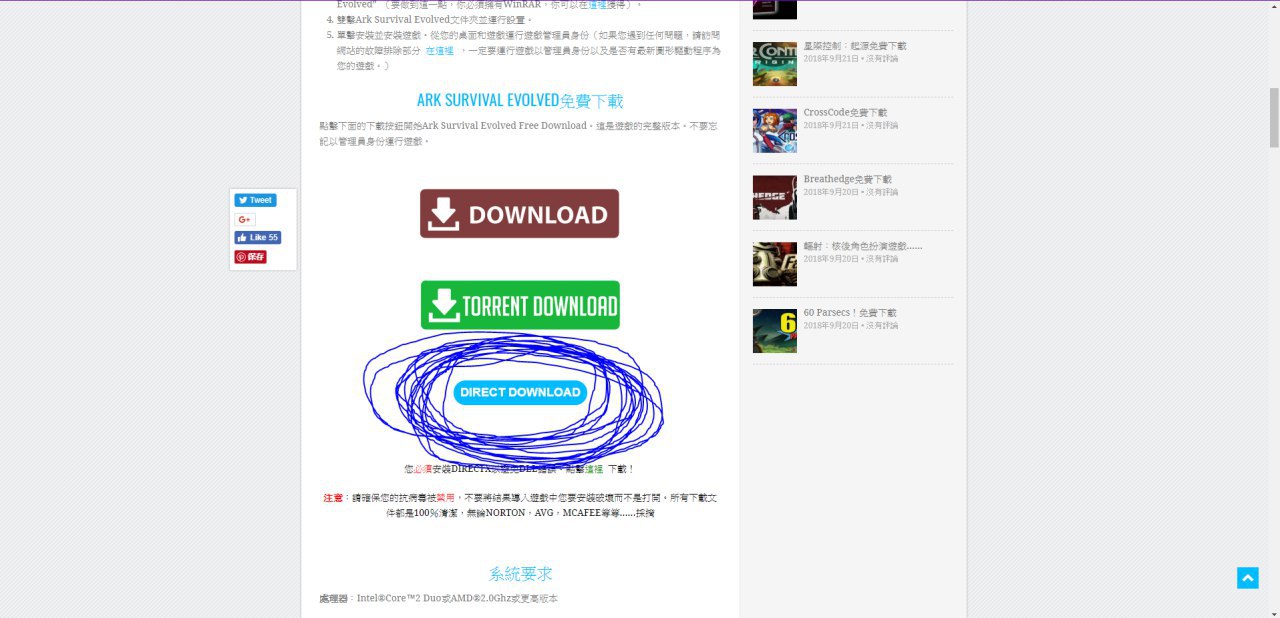Viewport: 1280px width, 618px height.
Task: Click the Breathedge game thumbnail
Action: [775, 198]
